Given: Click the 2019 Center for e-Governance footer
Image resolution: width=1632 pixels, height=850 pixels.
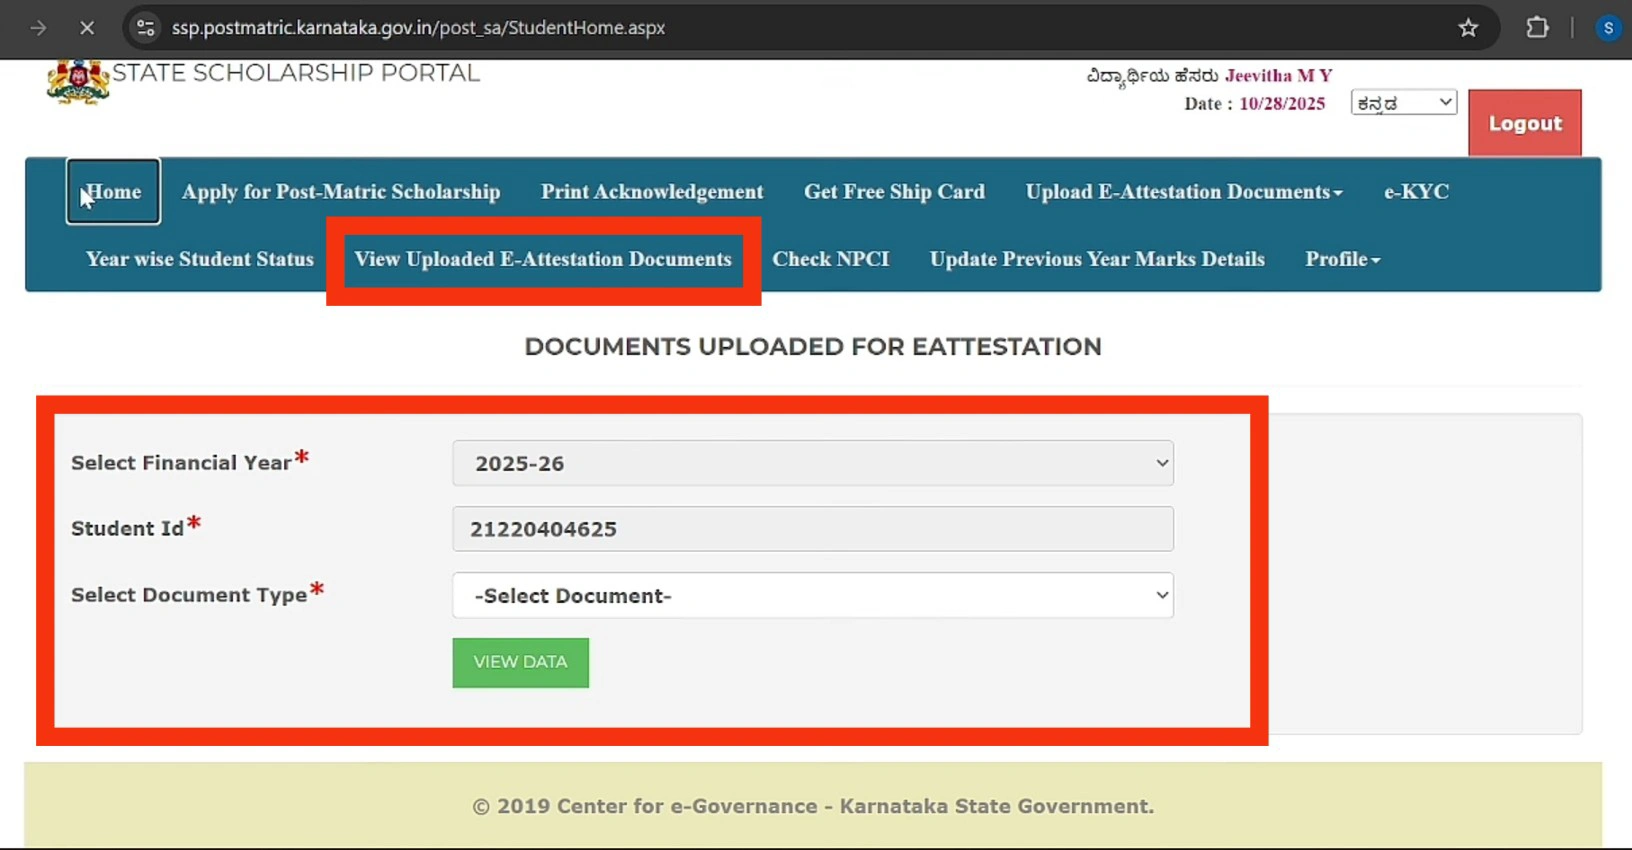Looking at the screenshot, I should coord(813,806).
